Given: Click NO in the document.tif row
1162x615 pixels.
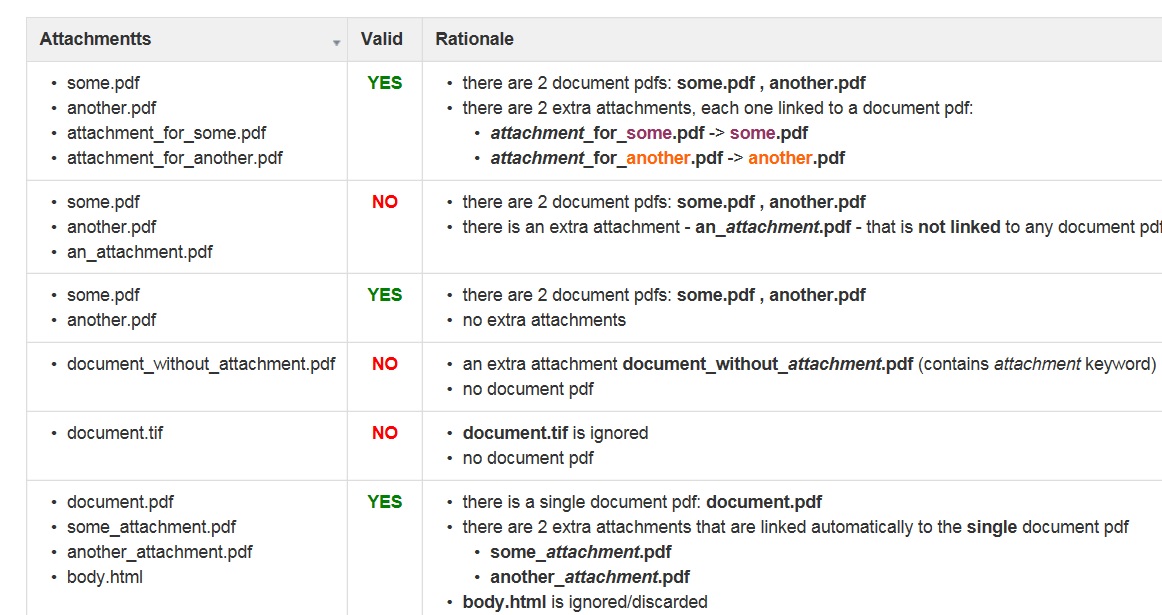Looking at the screenshot, I should click(385, 433).
